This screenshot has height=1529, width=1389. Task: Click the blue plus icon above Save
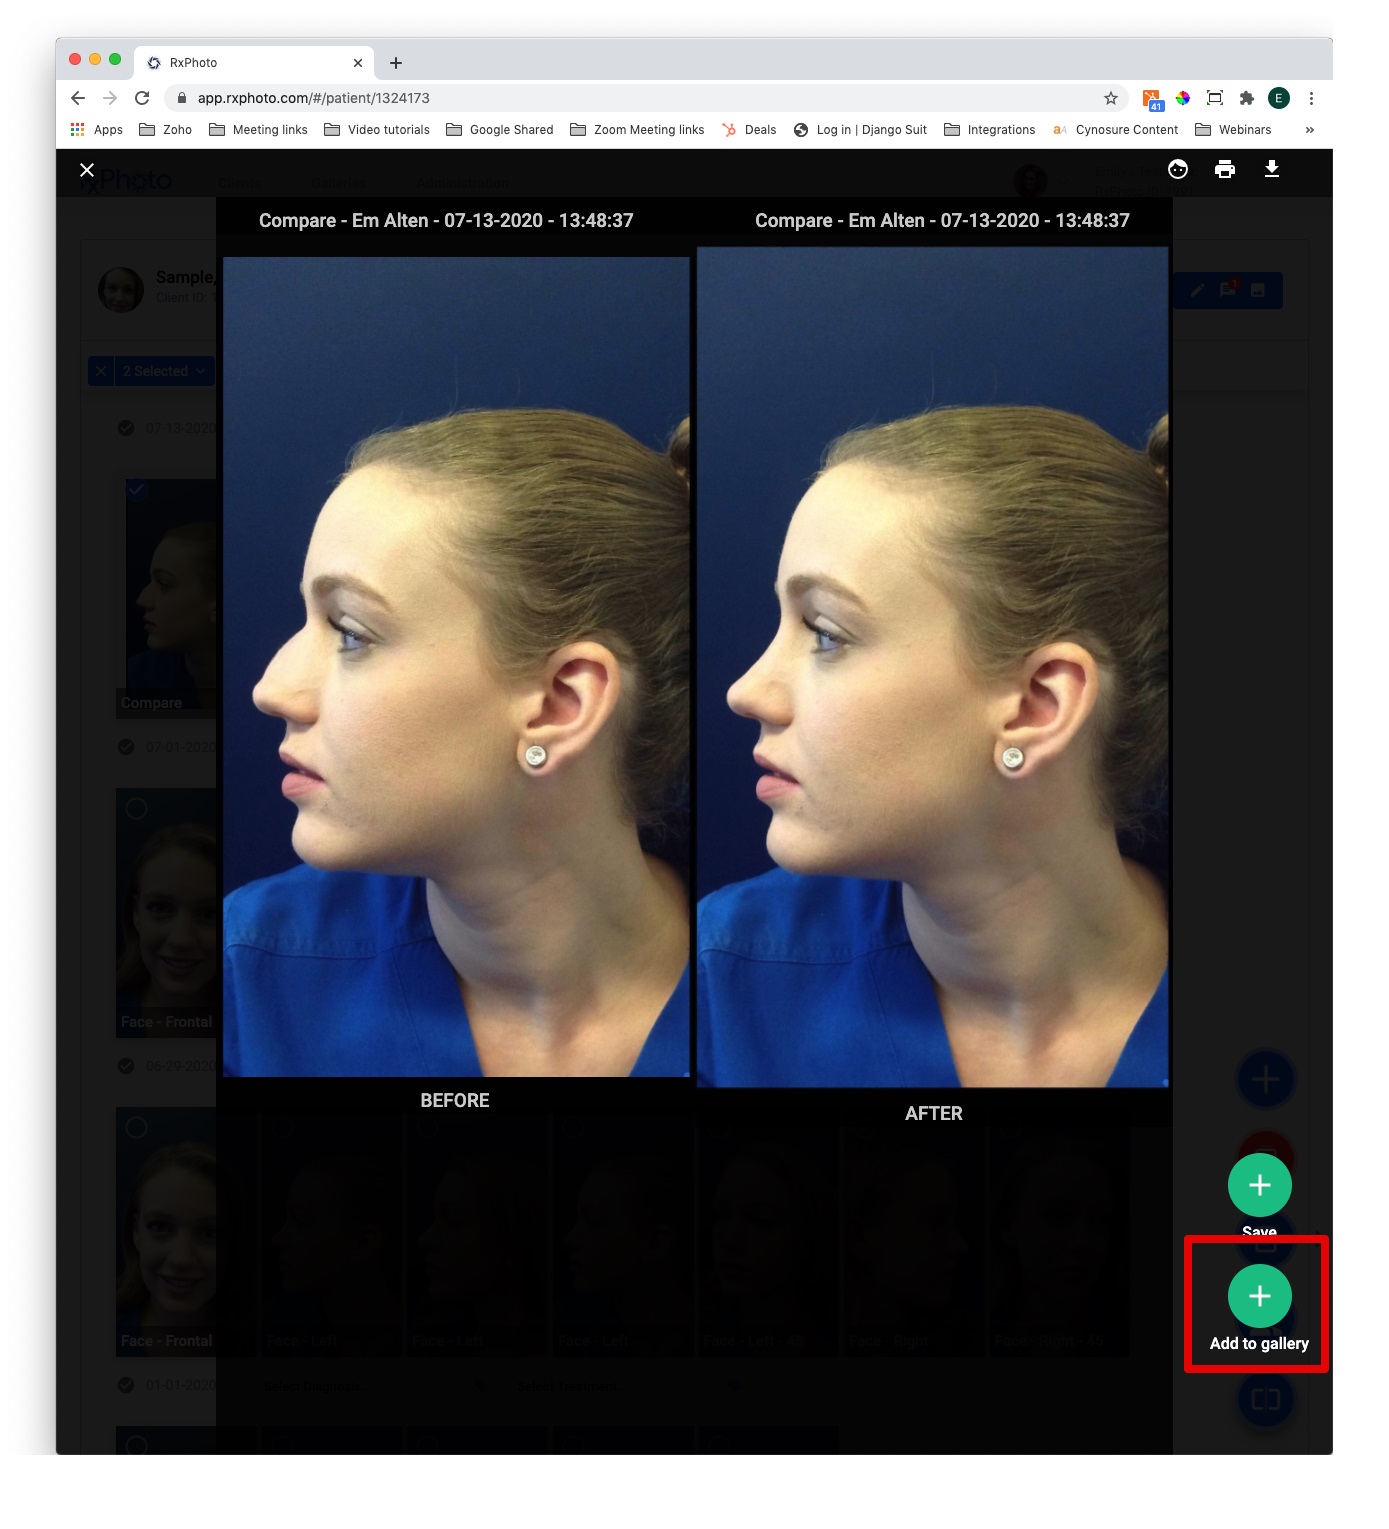click(x=1266, y=1079)
